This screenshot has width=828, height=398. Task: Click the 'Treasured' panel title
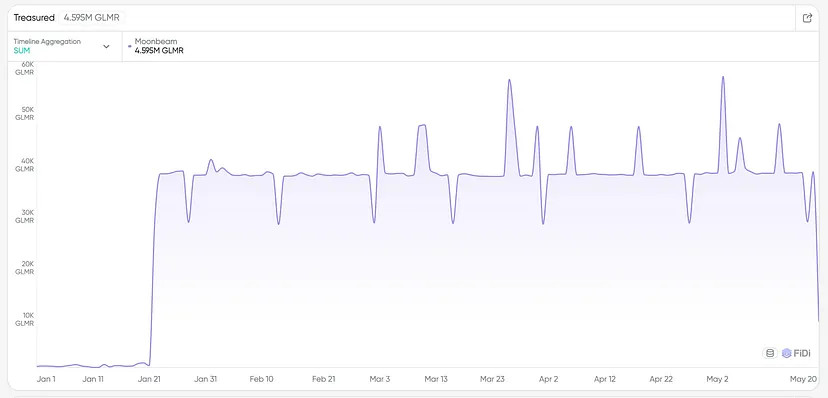(34, 17)
